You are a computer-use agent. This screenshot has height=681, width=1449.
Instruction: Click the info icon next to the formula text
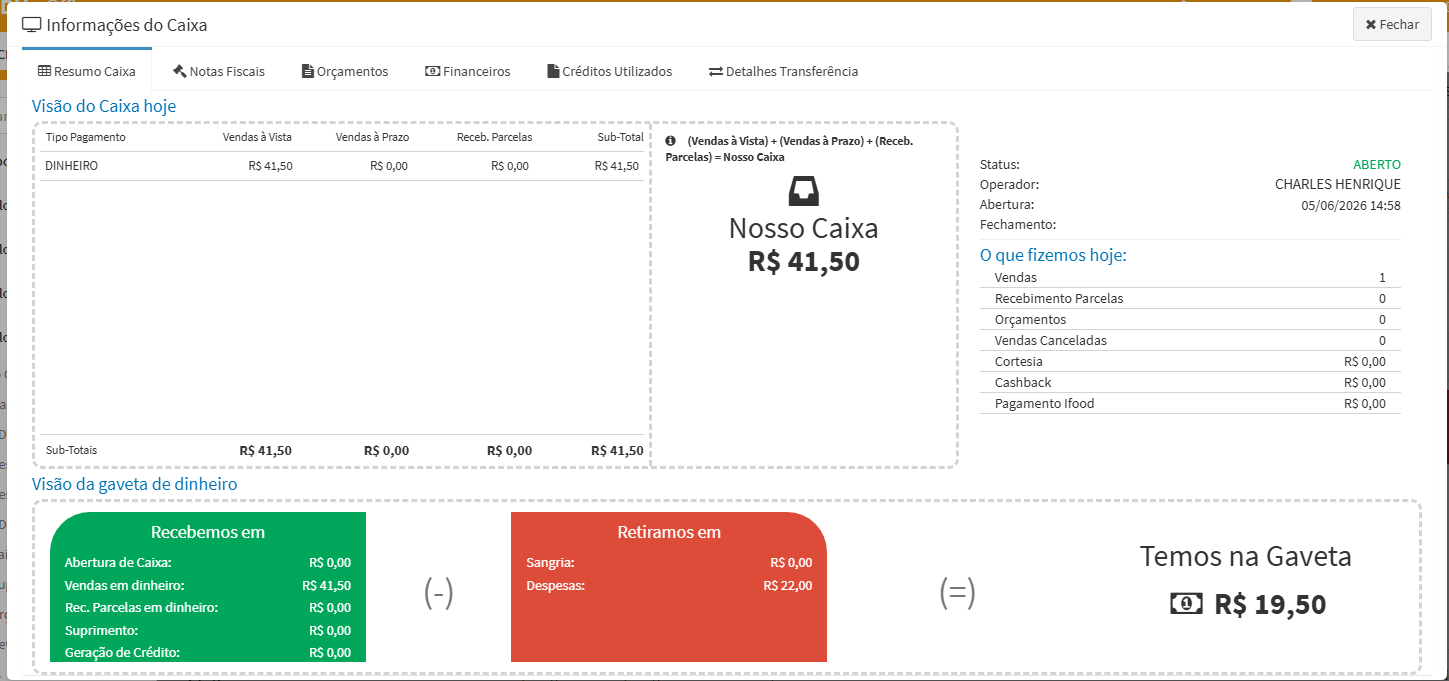(670, 141)
